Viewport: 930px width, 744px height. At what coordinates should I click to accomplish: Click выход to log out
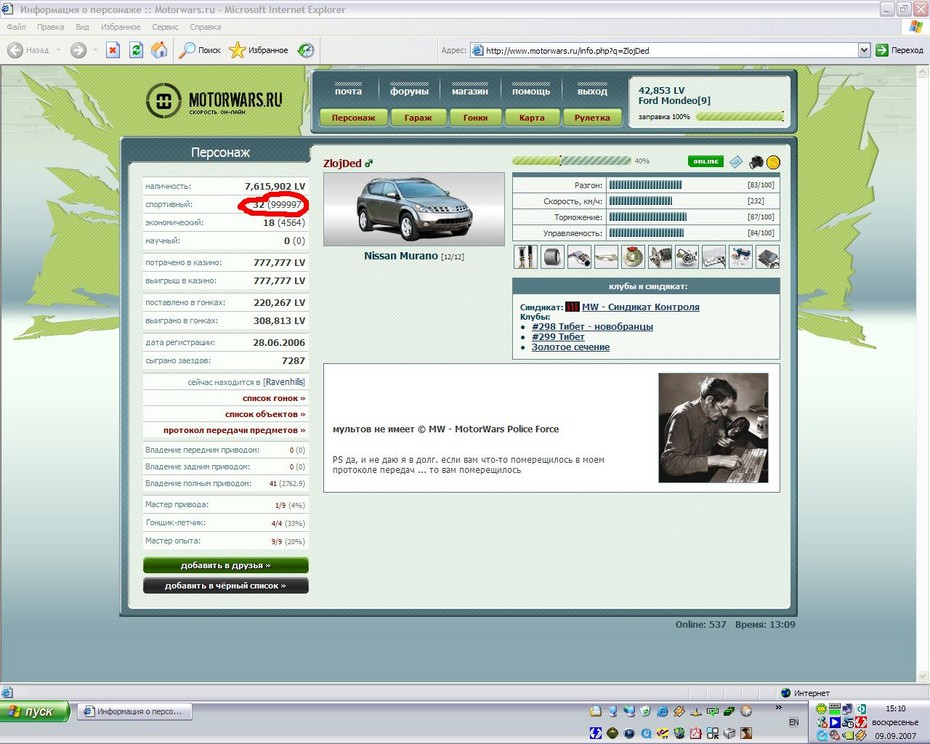pyautogui.click(x=592, y=91)
